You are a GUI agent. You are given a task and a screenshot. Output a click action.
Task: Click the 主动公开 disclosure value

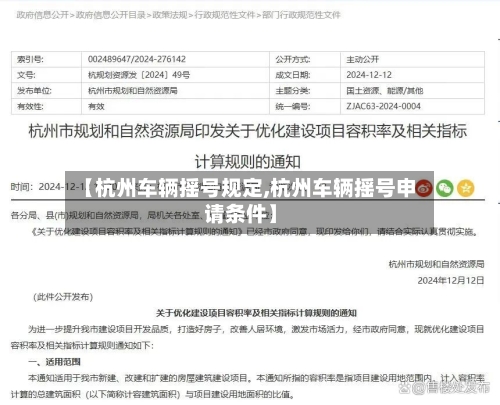(x=362, y=59)
